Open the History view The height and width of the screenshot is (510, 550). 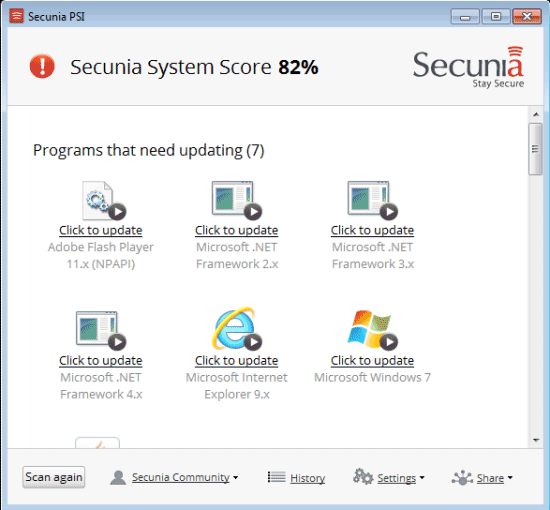[x=296, y=478]
